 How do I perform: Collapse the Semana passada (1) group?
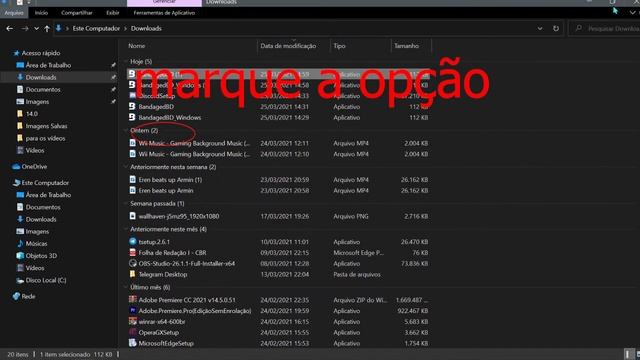[x=126, y=203]
